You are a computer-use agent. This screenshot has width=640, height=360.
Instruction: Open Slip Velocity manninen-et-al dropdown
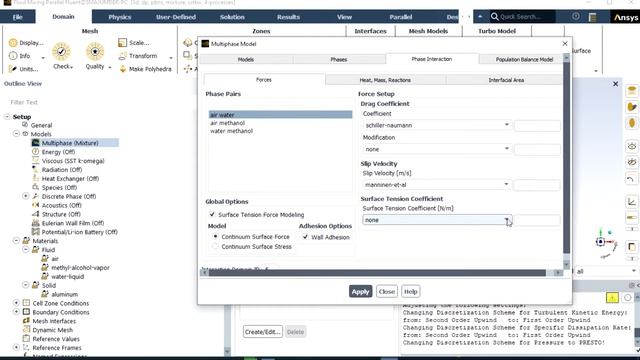coord(437,184)
